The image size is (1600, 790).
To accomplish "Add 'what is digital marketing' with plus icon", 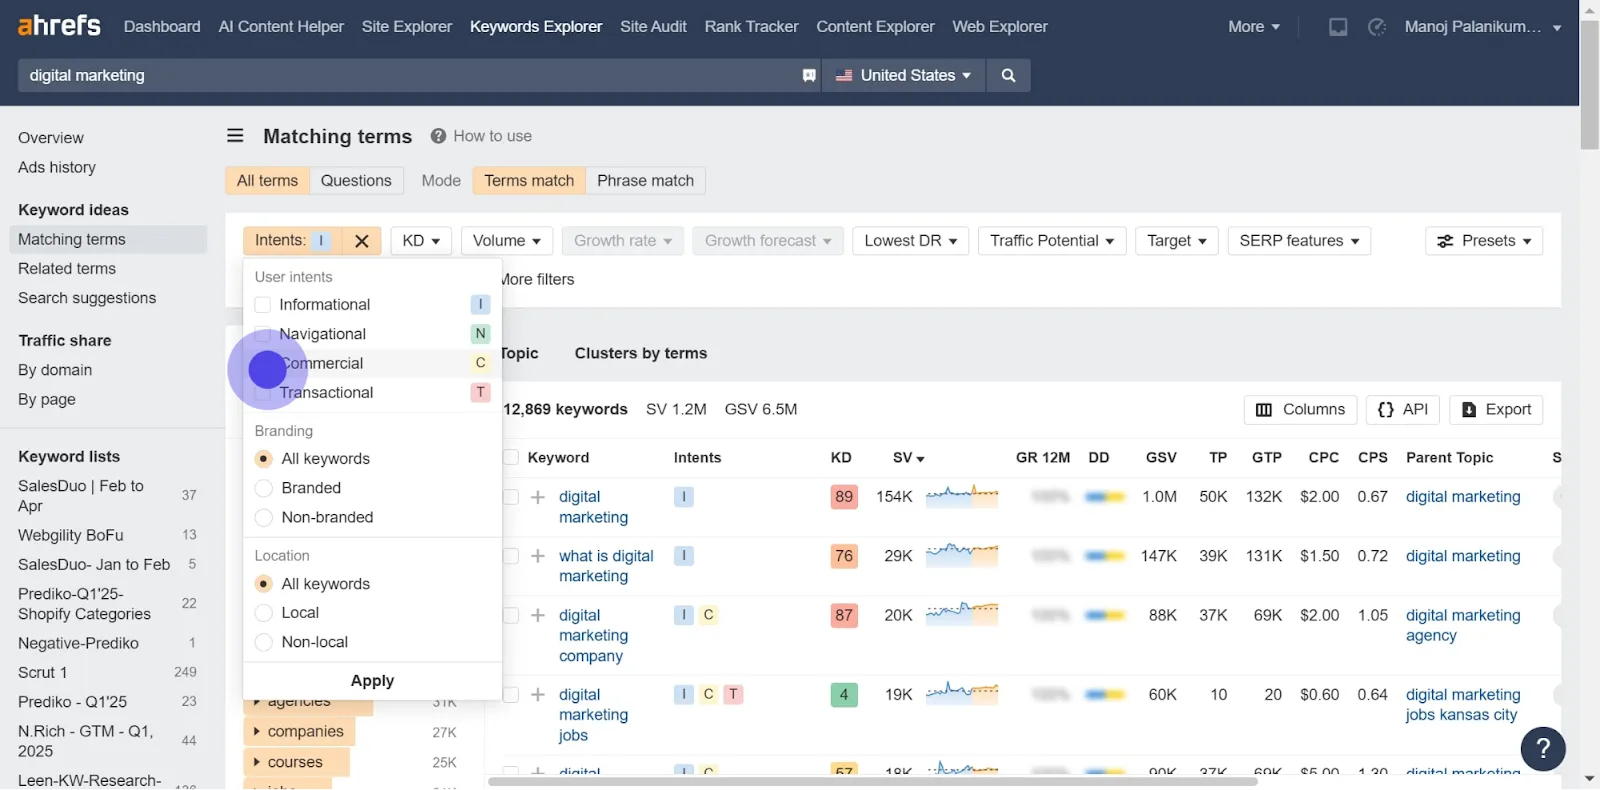I will [x=538, y=556].
